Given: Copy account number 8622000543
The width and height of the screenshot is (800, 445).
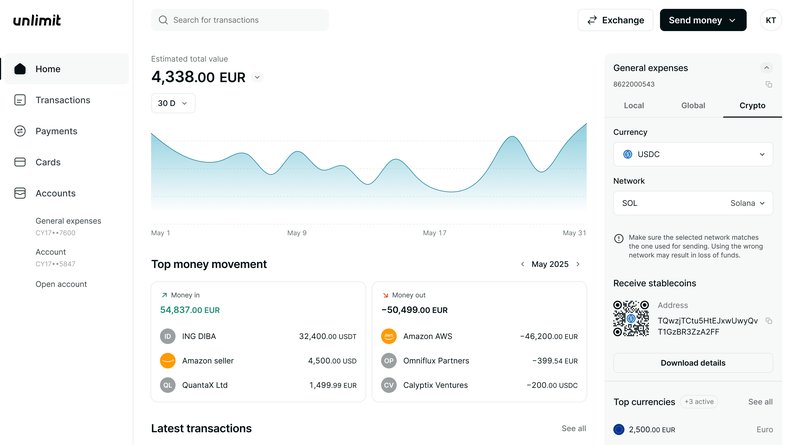Looking at the screenshot, I should point(768,84).
